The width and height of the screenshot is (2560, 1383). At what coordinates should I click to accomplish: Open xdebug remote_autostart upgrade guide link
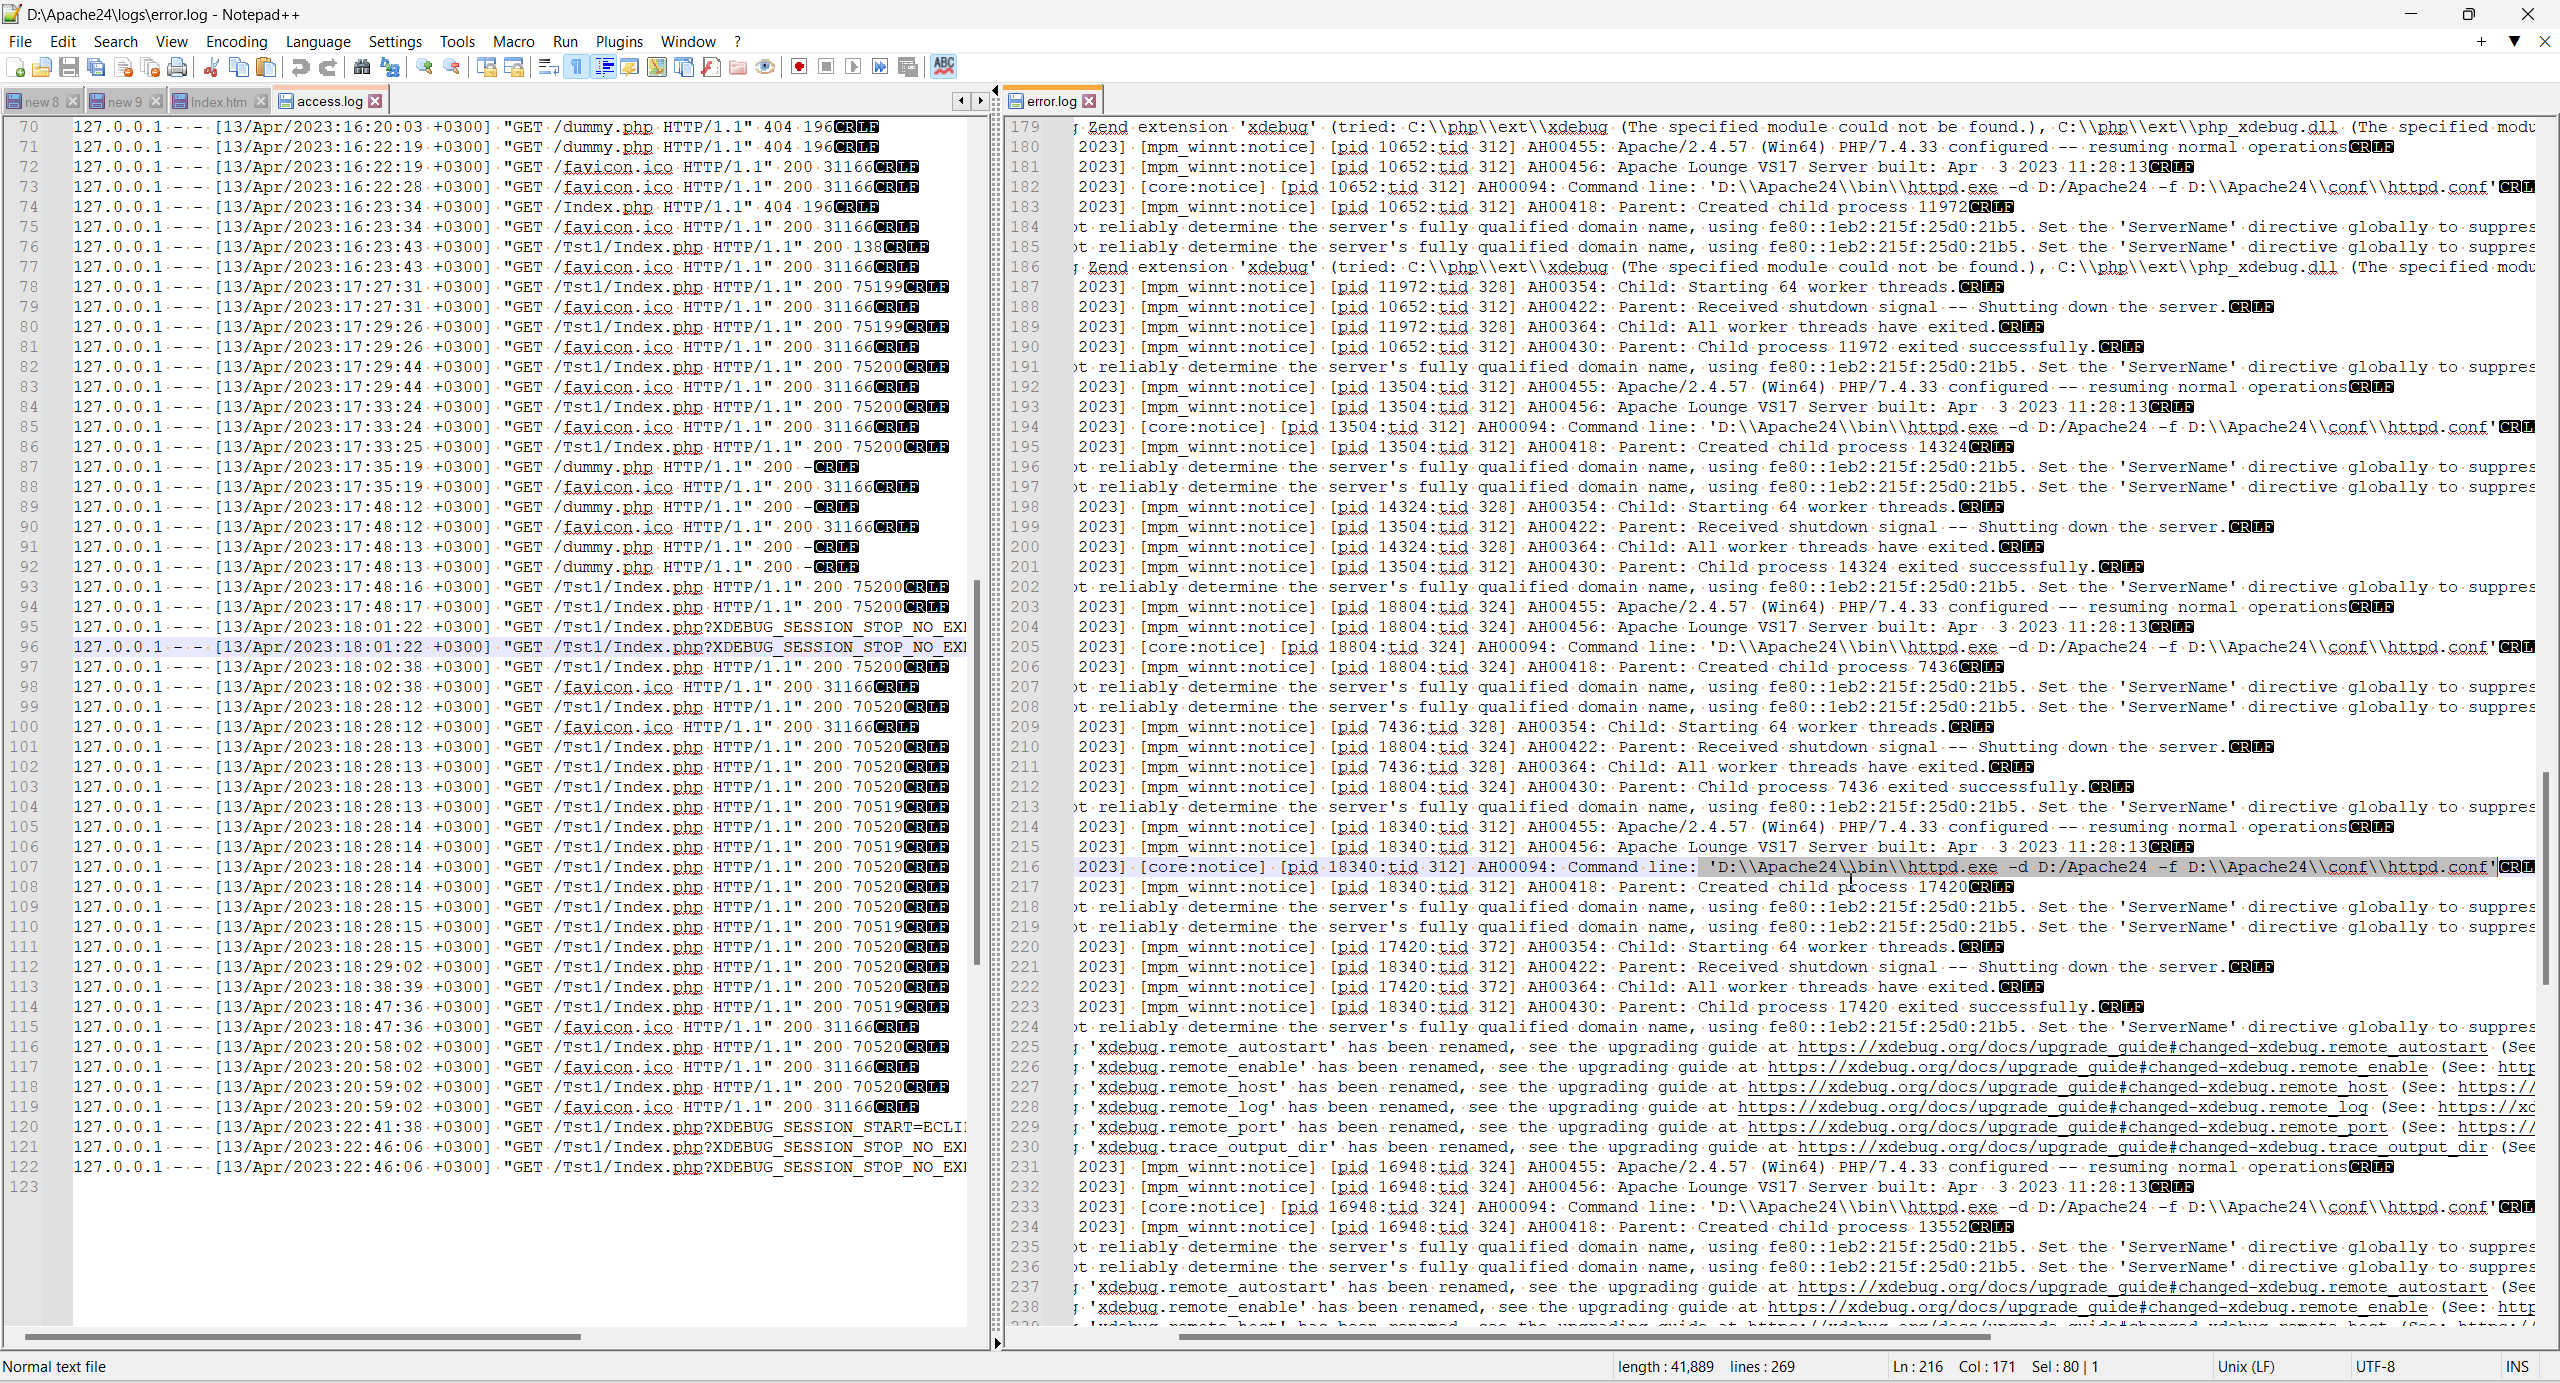point(2142,1047)
